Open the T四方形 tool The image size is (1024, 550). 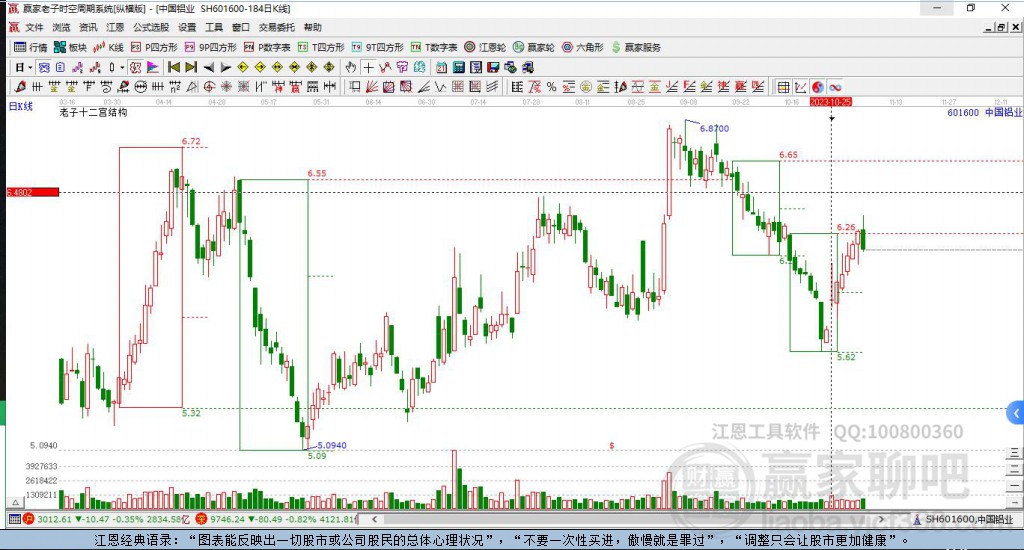click(x=321, y=47)
